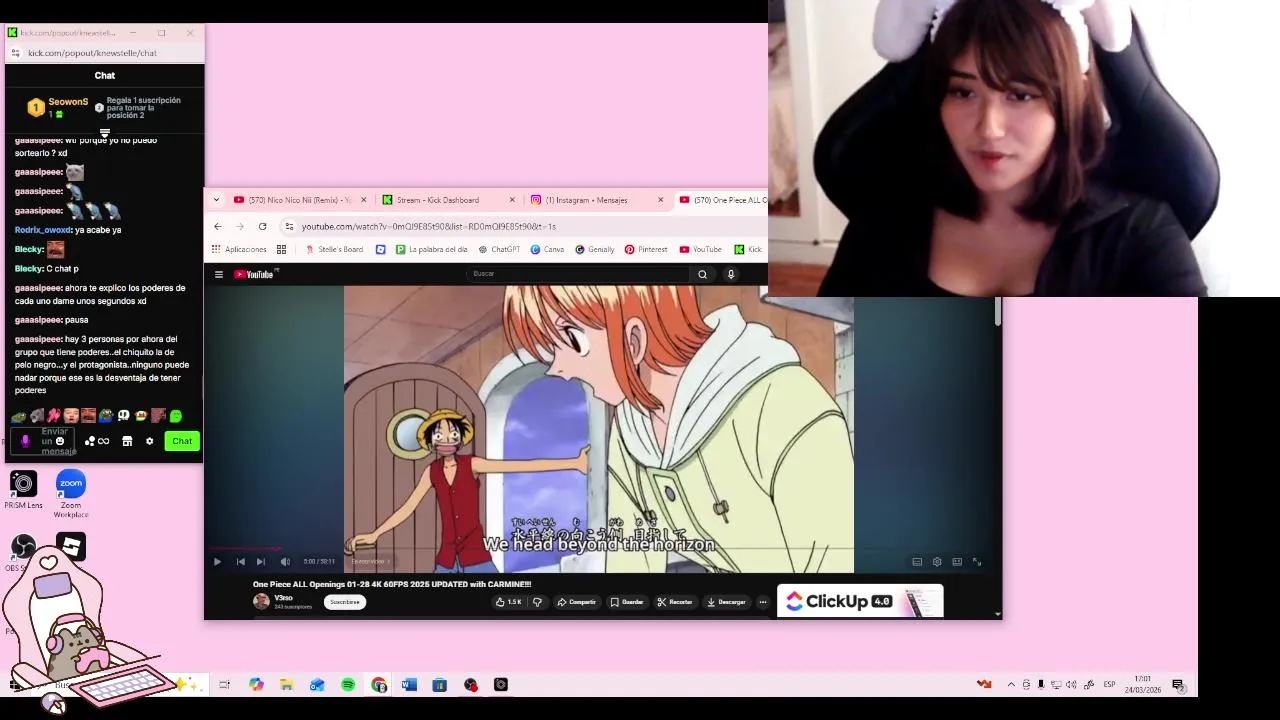The height and width of the screenshot is (720, 1280).
Task: Click the YouTube Buscar search field
Action: (x=578, y=274)
